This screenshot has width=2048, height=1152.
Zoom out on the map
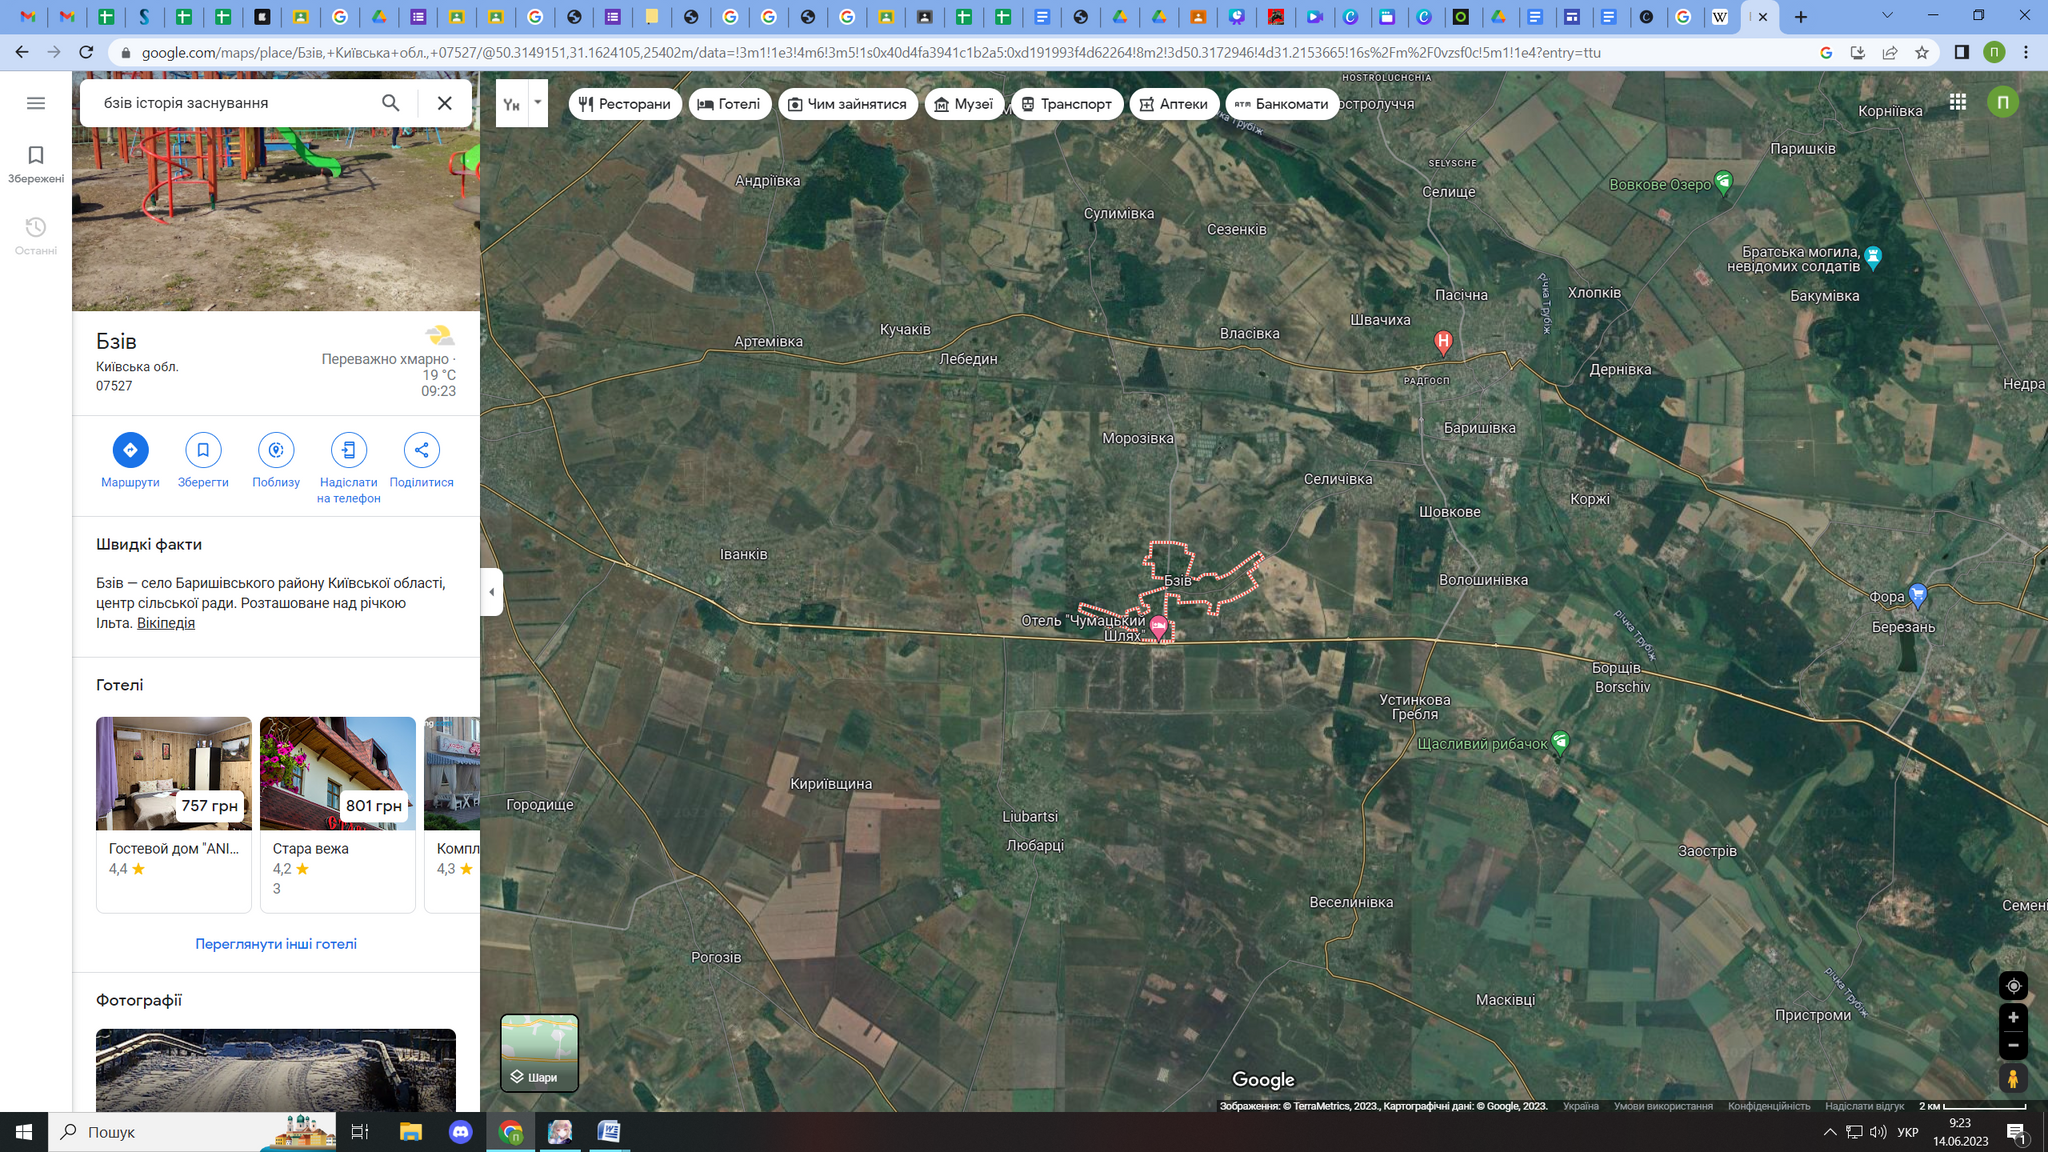click(x=2013, y=1046)
